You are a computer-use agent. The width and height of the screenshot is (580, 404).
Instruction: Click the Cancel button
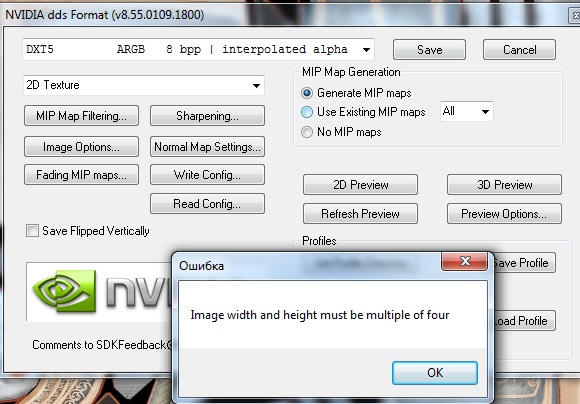519,50
